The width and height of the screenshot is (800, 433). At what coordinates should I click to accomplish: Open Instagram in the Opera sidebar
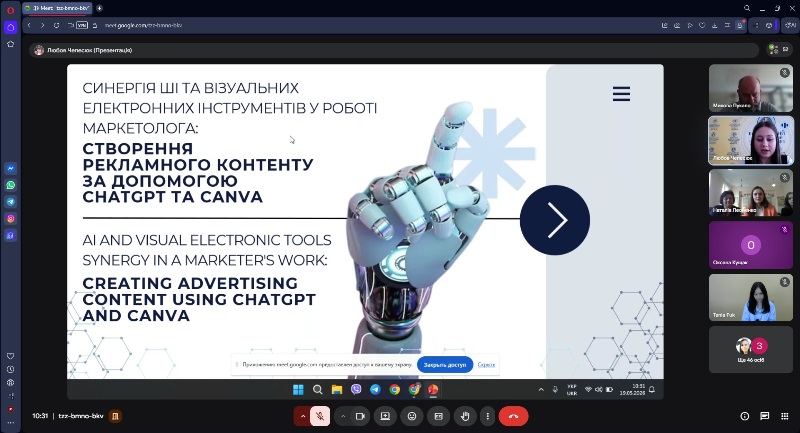(10, 219)
